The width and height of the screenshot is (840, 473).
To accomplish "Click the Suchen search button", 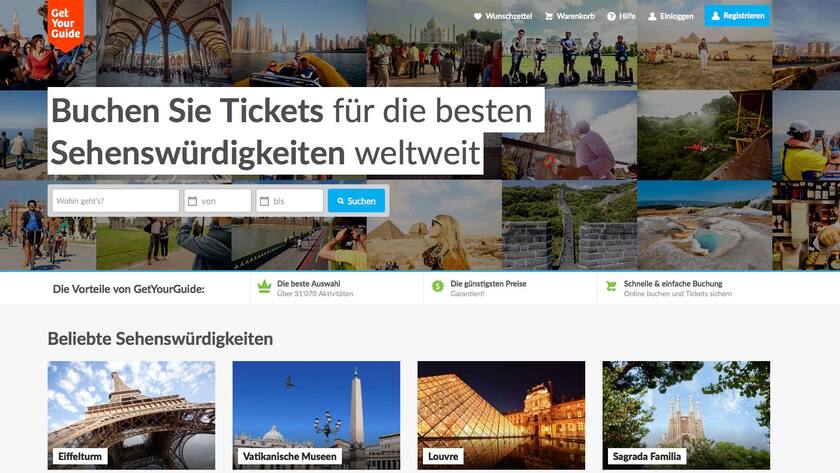I will point(356,201).
